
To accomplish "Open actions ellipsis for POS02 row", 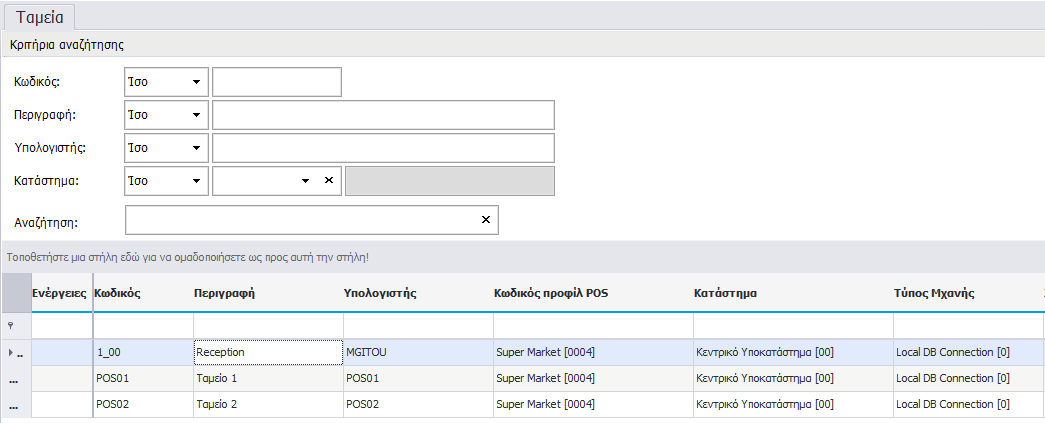I will (14, 405).
